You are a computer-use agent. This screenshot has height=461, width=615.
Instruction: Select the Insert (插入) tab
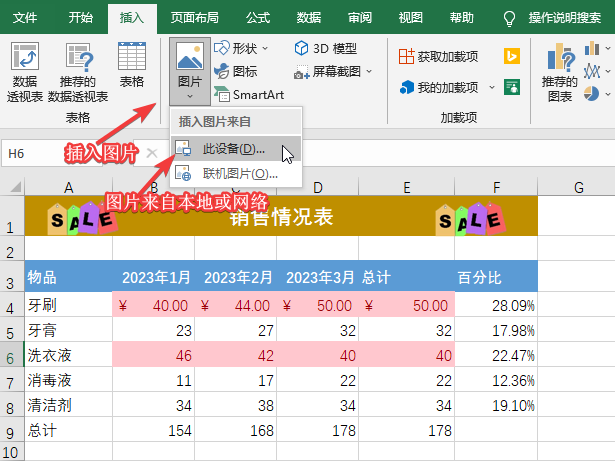[132, 18]
